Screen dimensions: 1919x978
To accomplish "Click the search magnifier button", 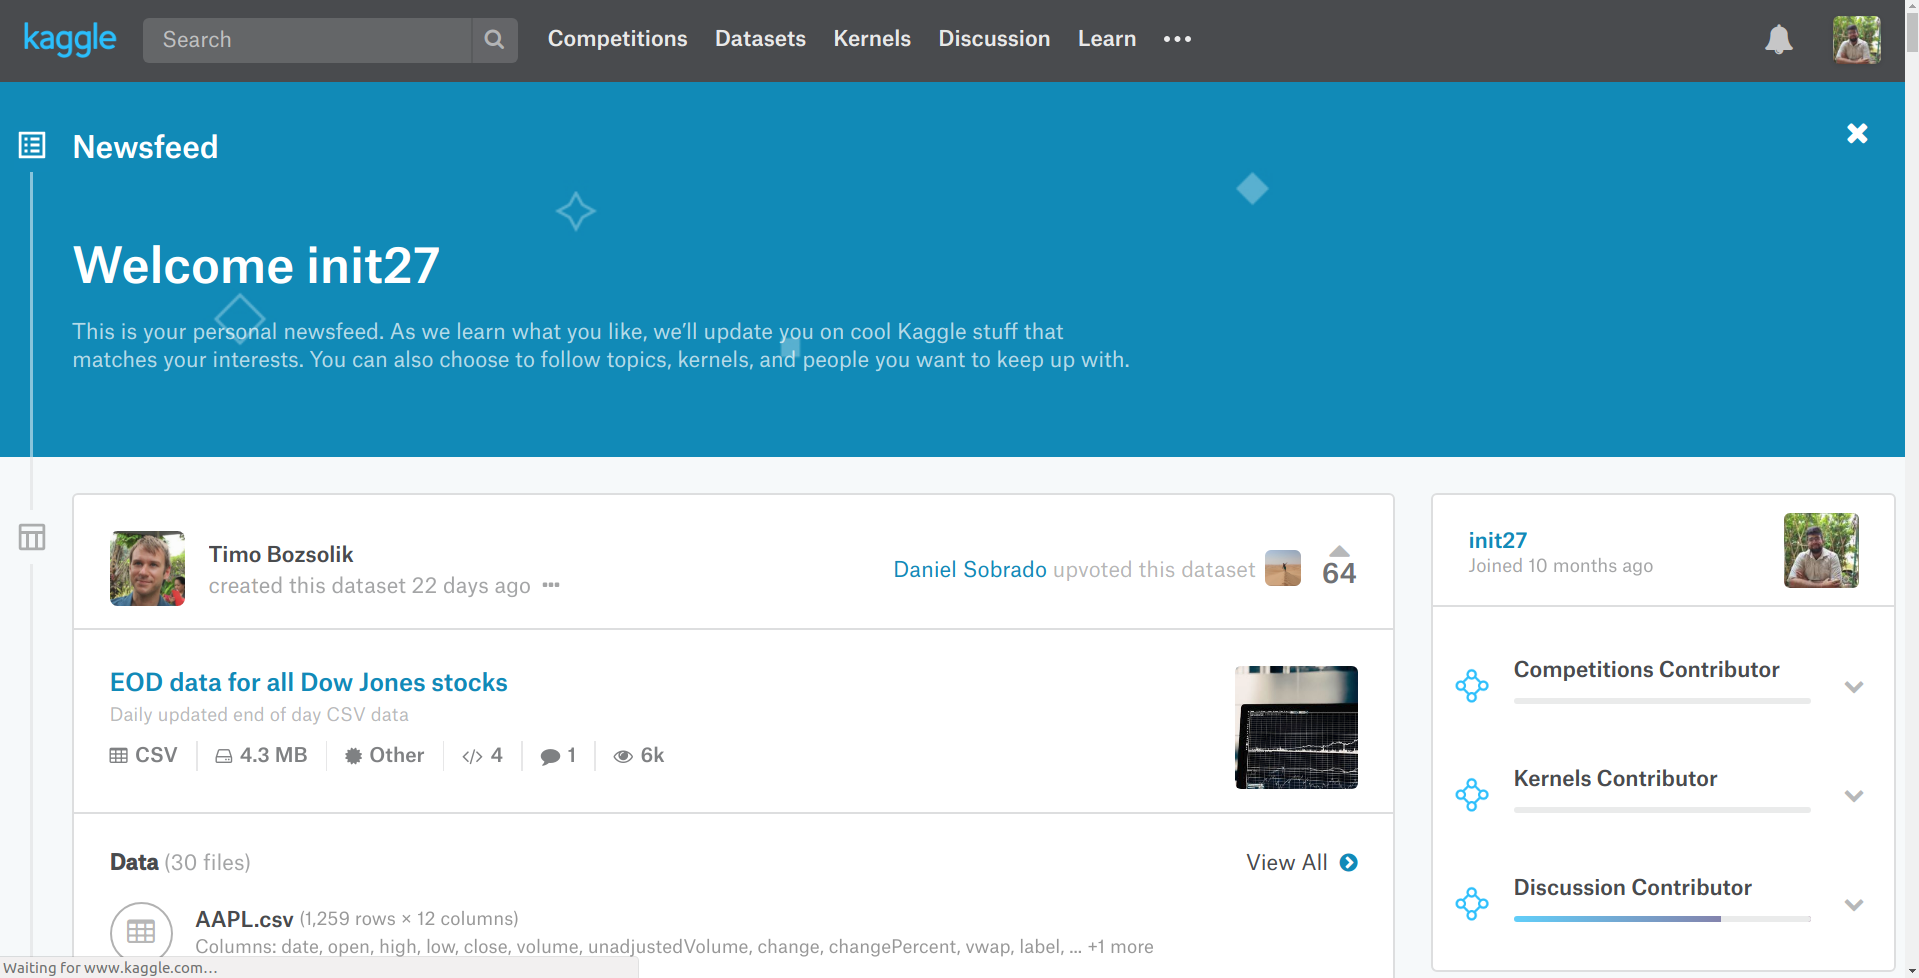I will [494, 40].
